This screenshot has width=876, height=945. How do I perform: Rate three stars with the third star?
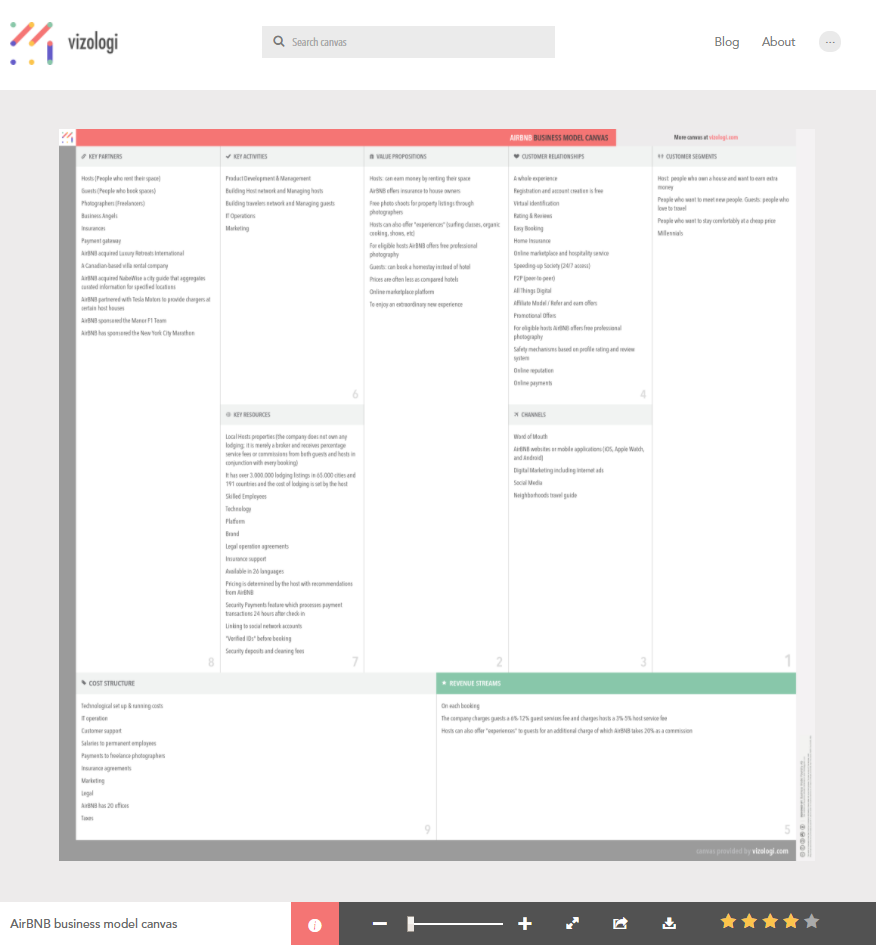coord(770,921)
